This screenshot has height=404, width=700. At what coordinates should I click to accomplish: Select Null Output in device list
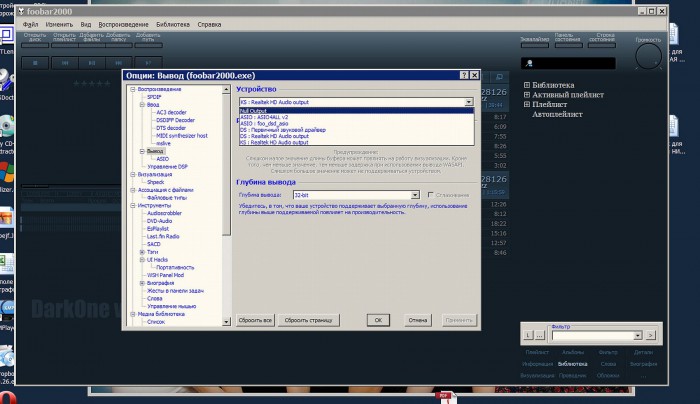(x=356, y=111)
